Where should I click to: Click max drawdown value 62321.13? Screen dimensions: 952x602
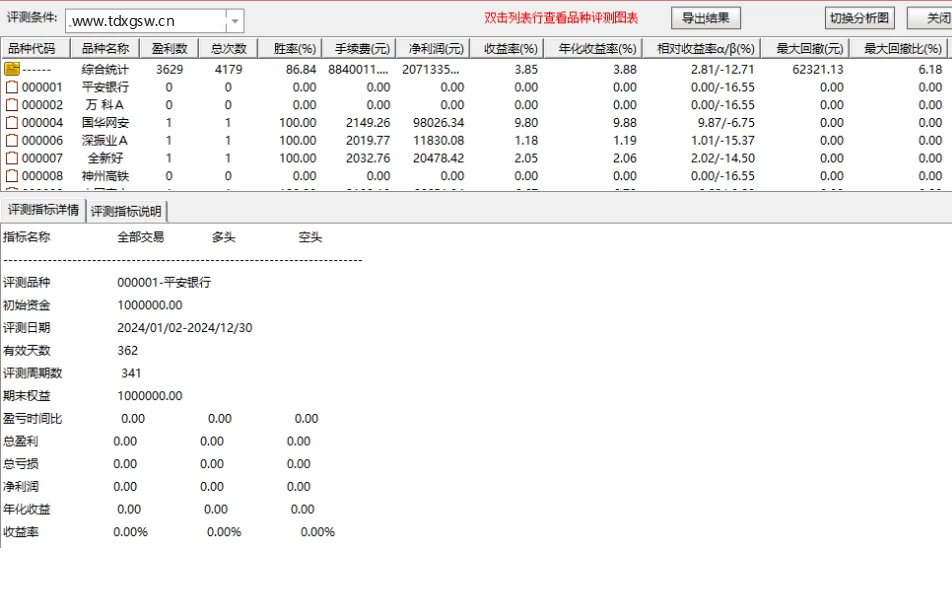(x=817, y=70)
